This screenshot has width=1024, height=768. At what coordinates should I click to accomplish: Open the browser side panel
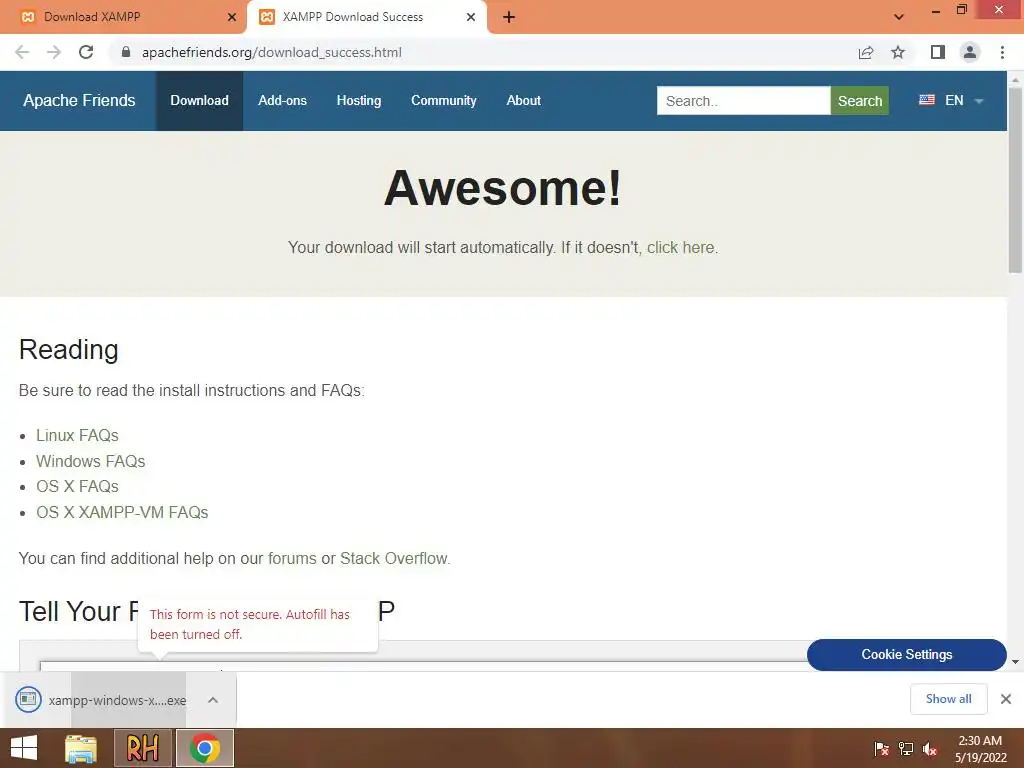pyautogui.click(x=938, y=52)
